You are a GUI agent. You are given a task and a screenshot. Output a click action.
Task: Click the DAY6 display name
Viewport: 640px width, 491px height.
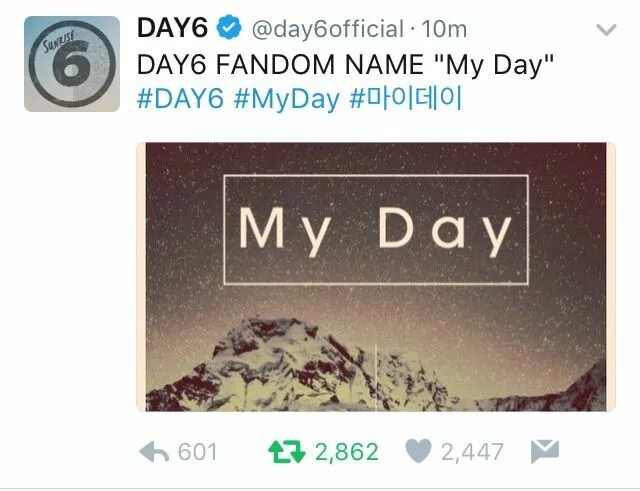[173, 28]
